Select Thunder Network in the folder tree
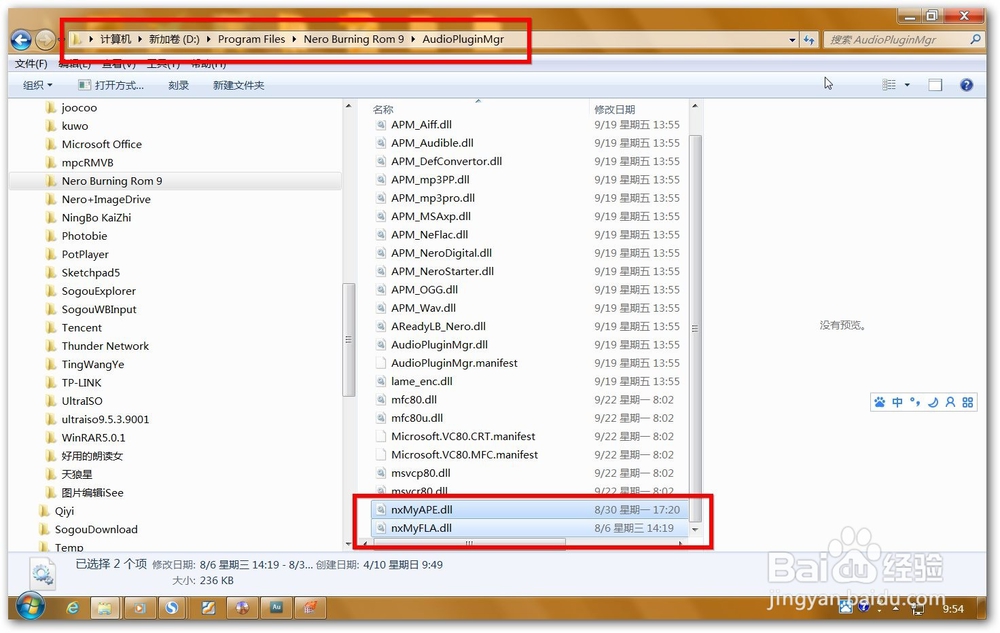Image resolution: width=1000 pixels, height=633 pixels. [105, 346]
